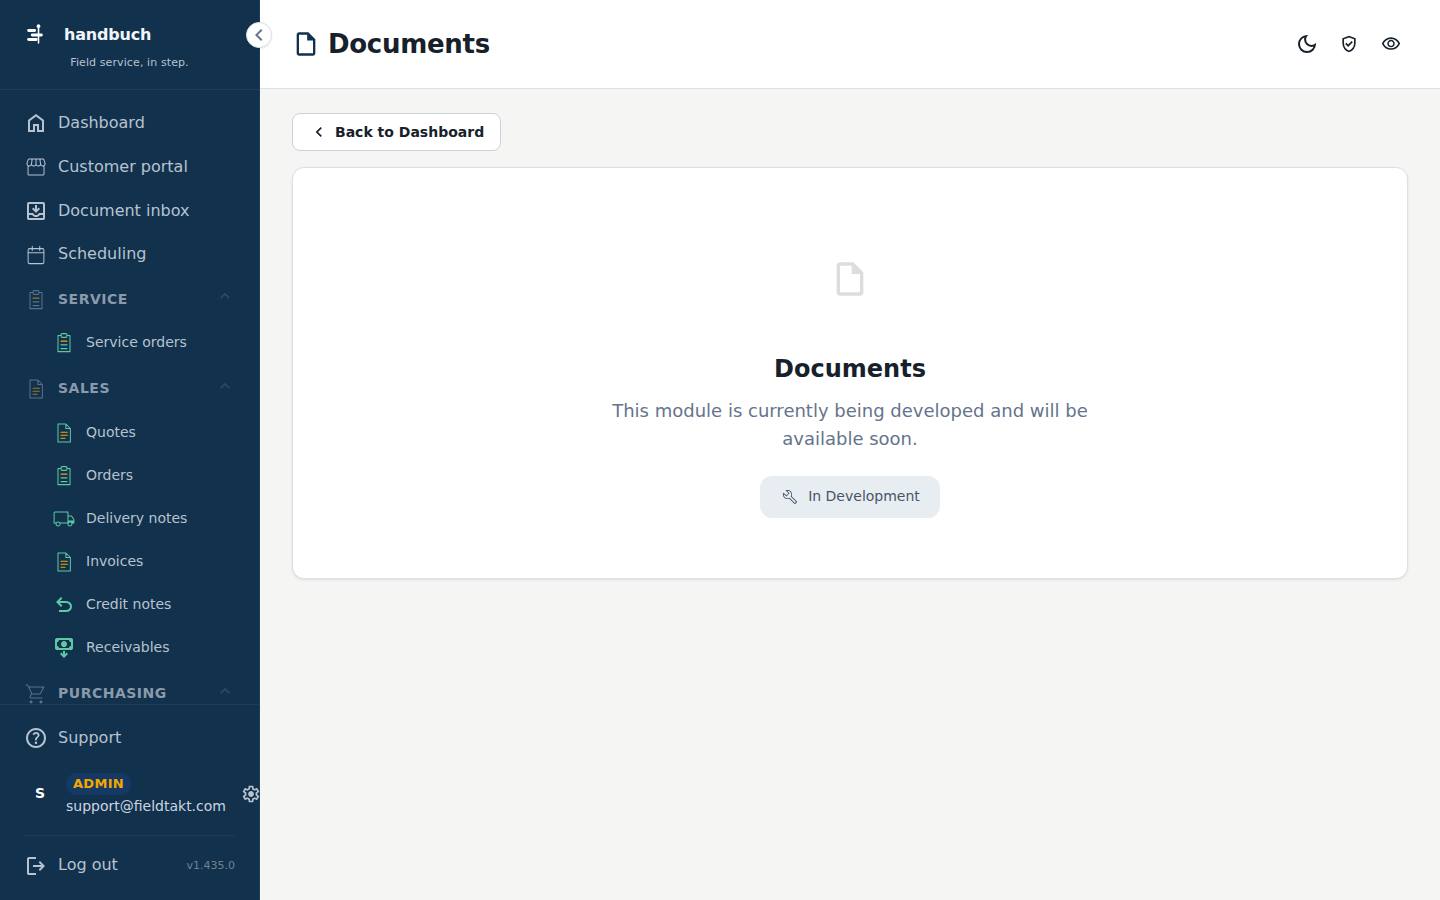This screenshot has height=900, width=1440.
Task: Click the Customer portal storefront icon
Action: click(36, 167)
